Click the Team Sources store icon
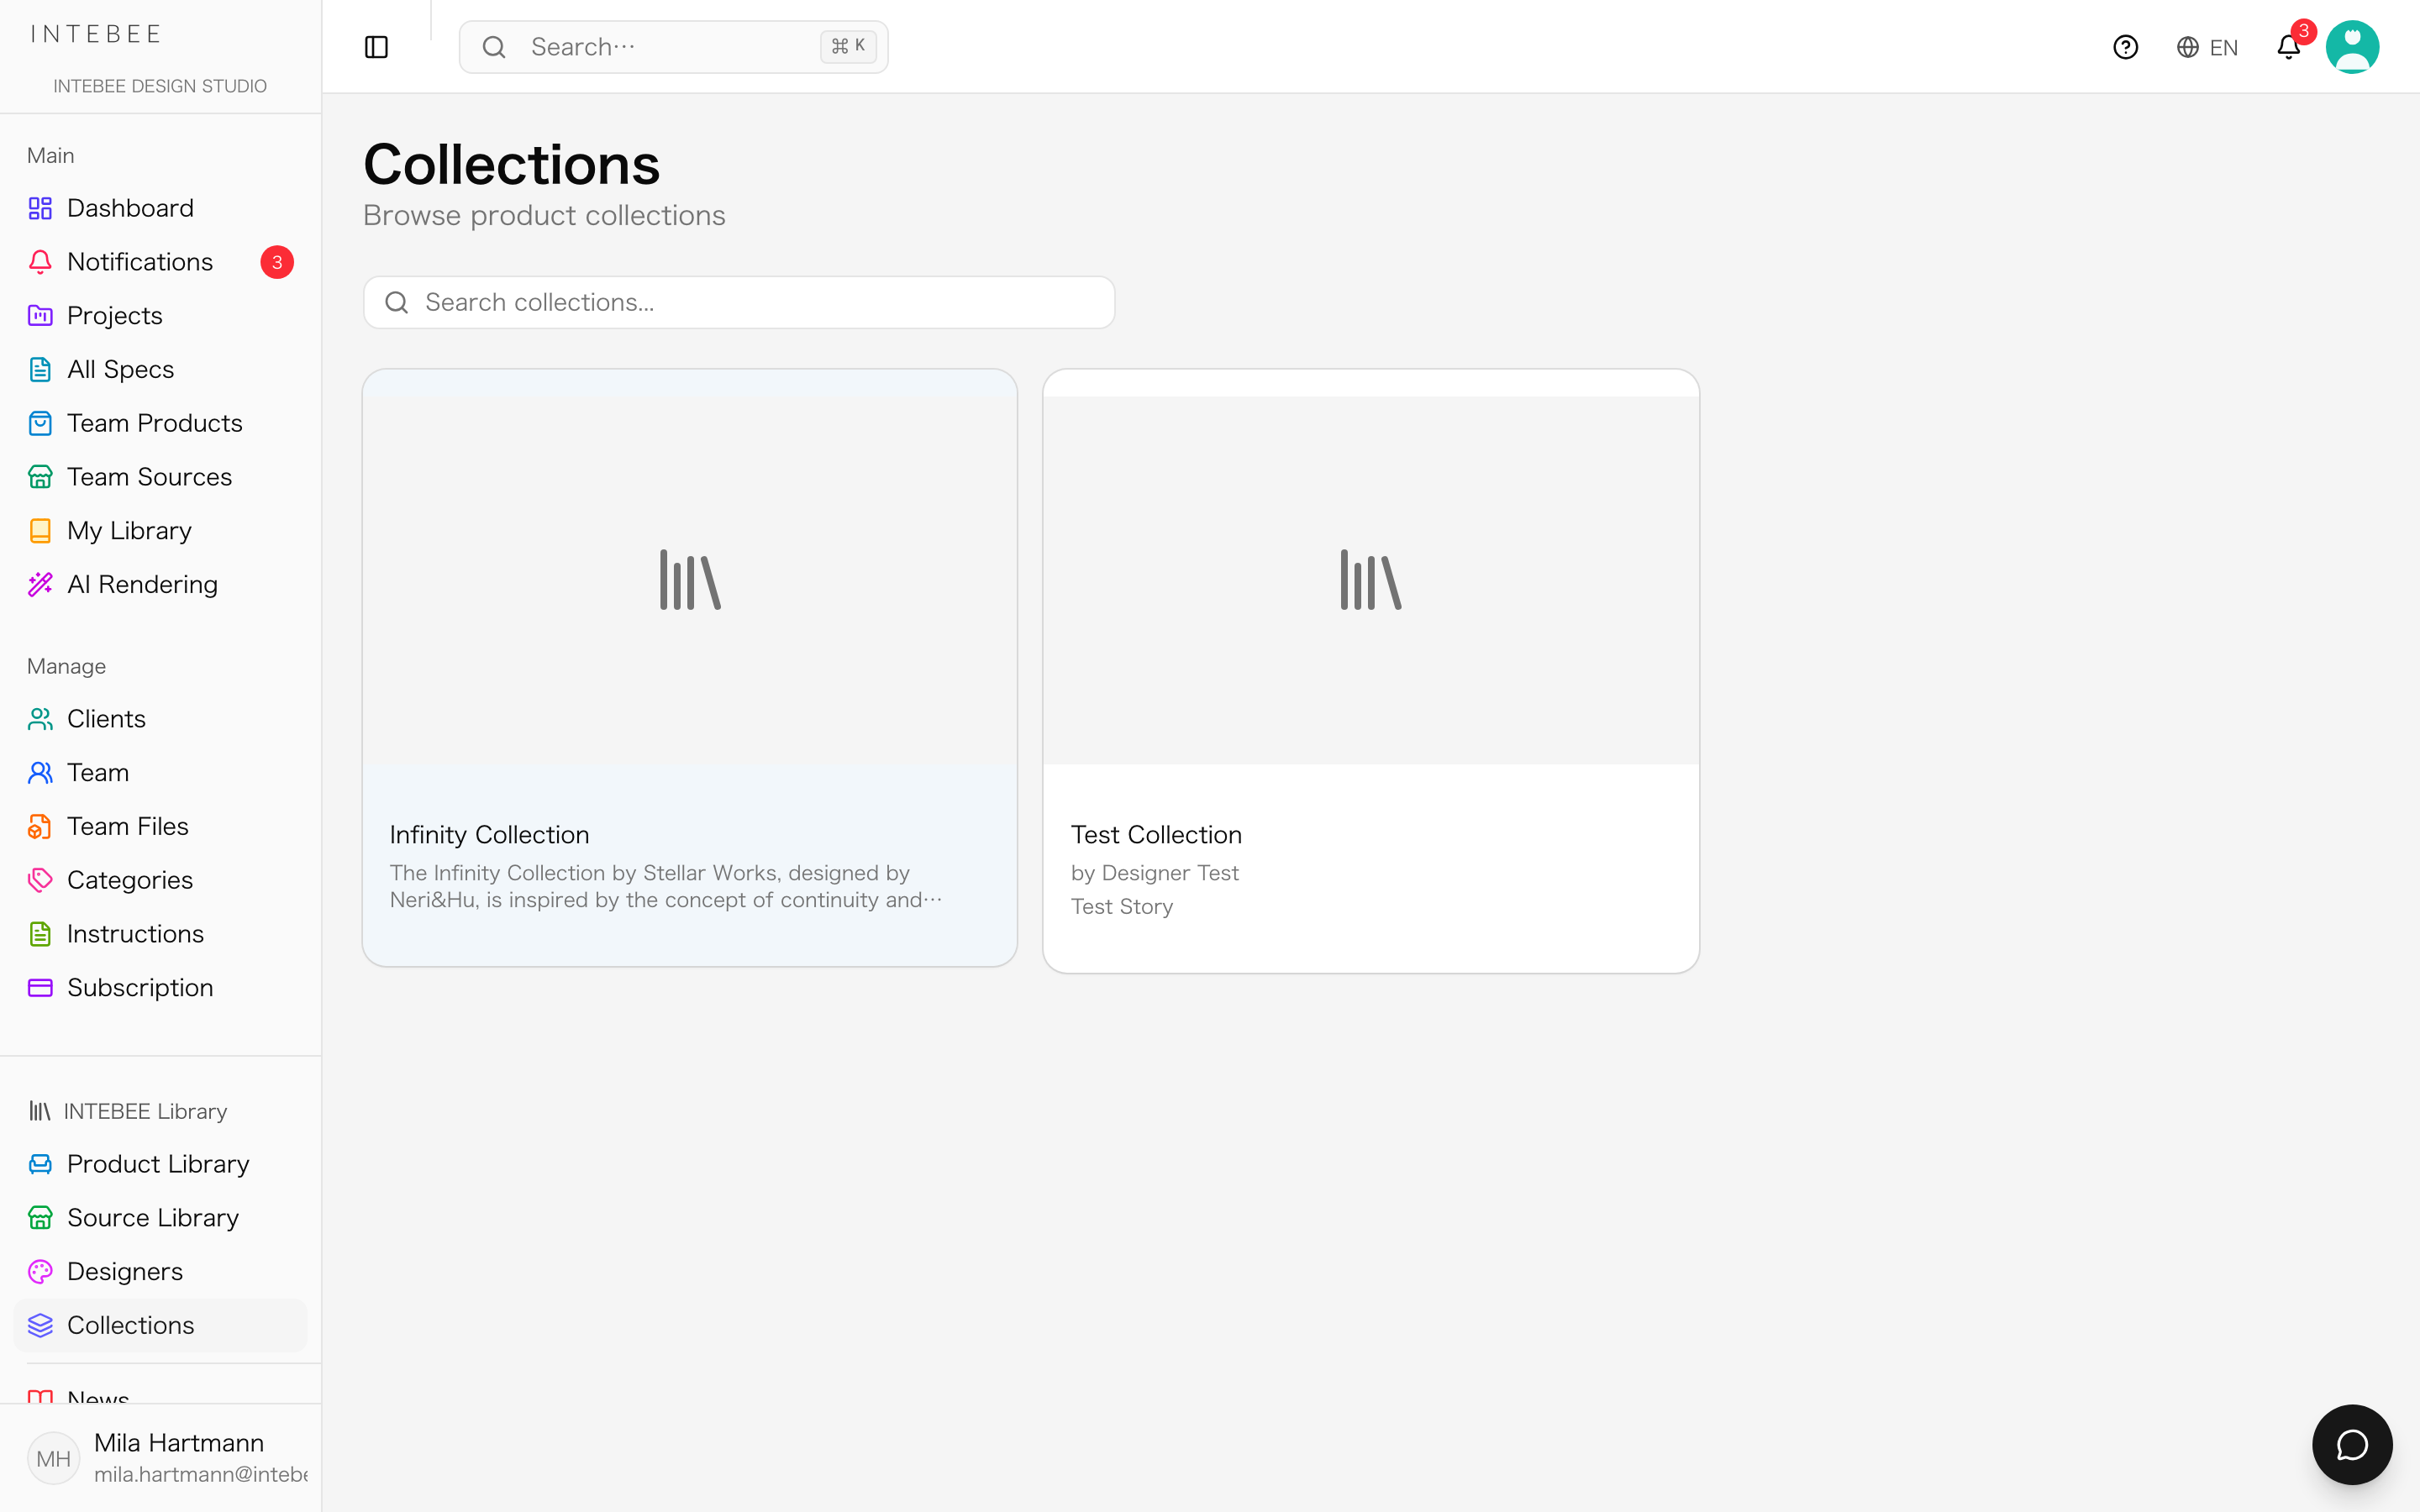This screenshot has height=1512, width=2420. [x=40, y=477]
